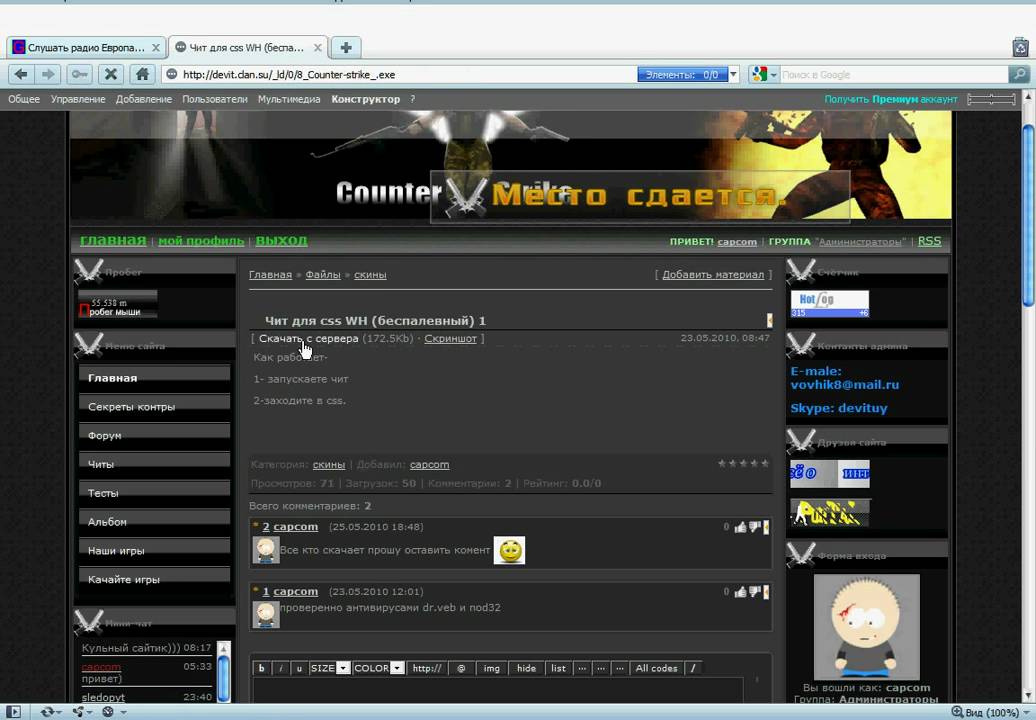1036x720 pixels.
Task: Expand the address bar history dropdown arrow
Action: point(733,75)
